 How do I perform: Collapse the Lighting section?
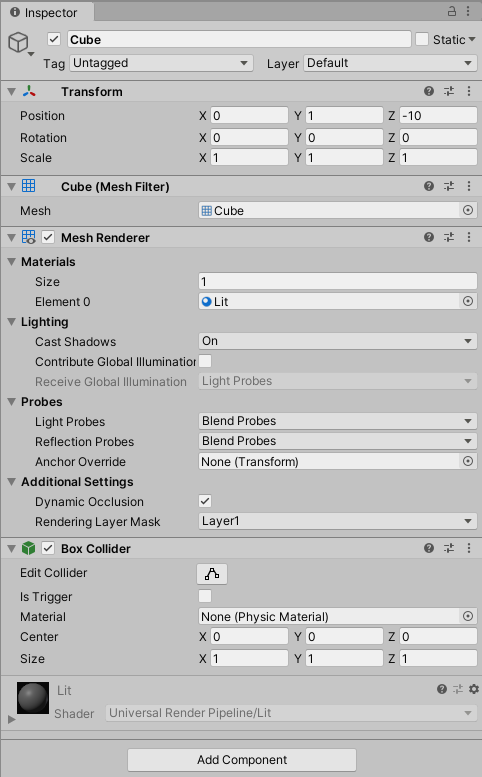tap(12, 322)
